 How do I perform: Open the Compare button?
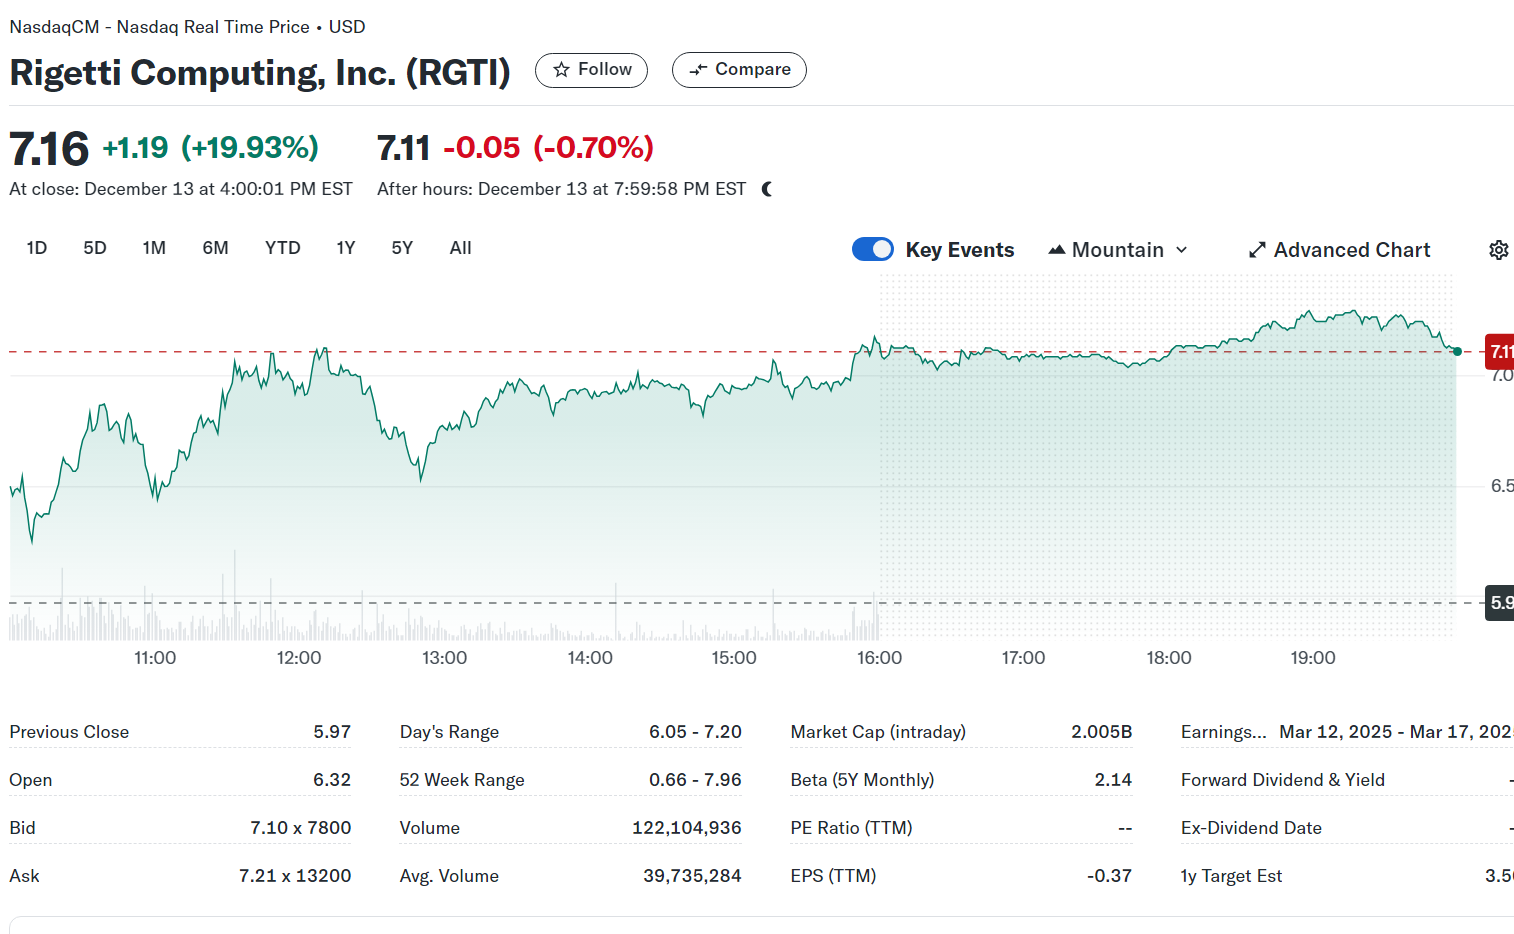[739, 70]
